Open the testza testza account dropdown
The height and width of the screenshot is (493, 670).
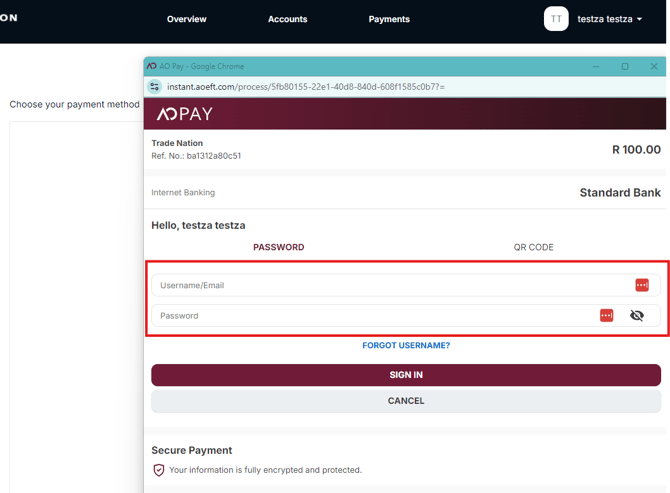pos(610,19)
